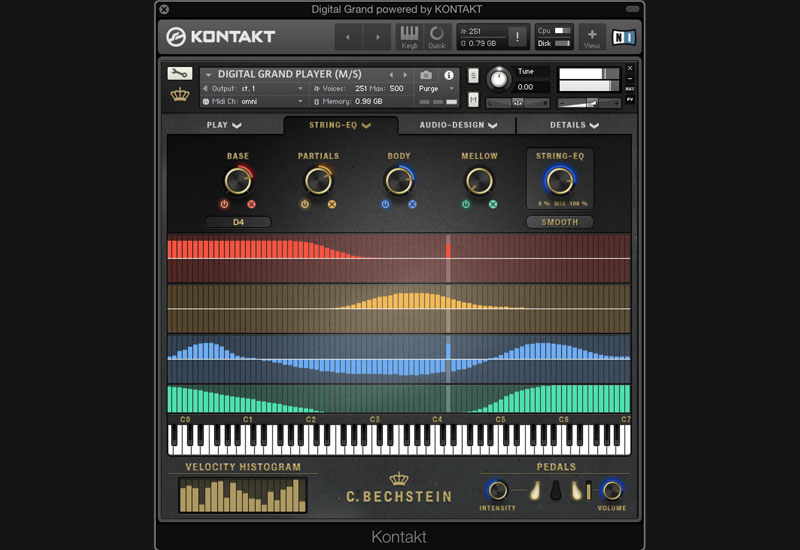Open the View plus menu
800x550 pixels.
(x=592, y=38)
